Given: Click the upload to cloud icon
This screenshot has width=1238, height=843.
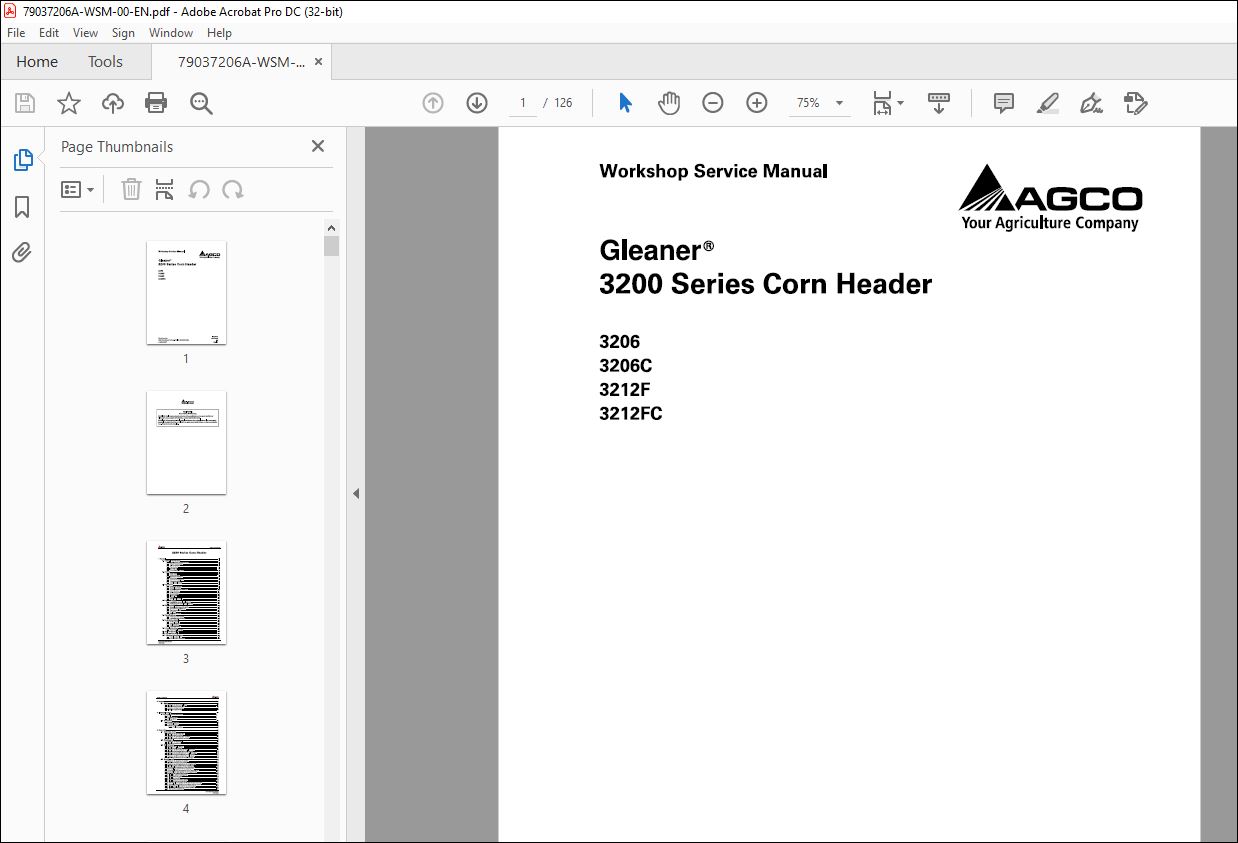Looking at the screenshot, I should (x=113, y=103).
